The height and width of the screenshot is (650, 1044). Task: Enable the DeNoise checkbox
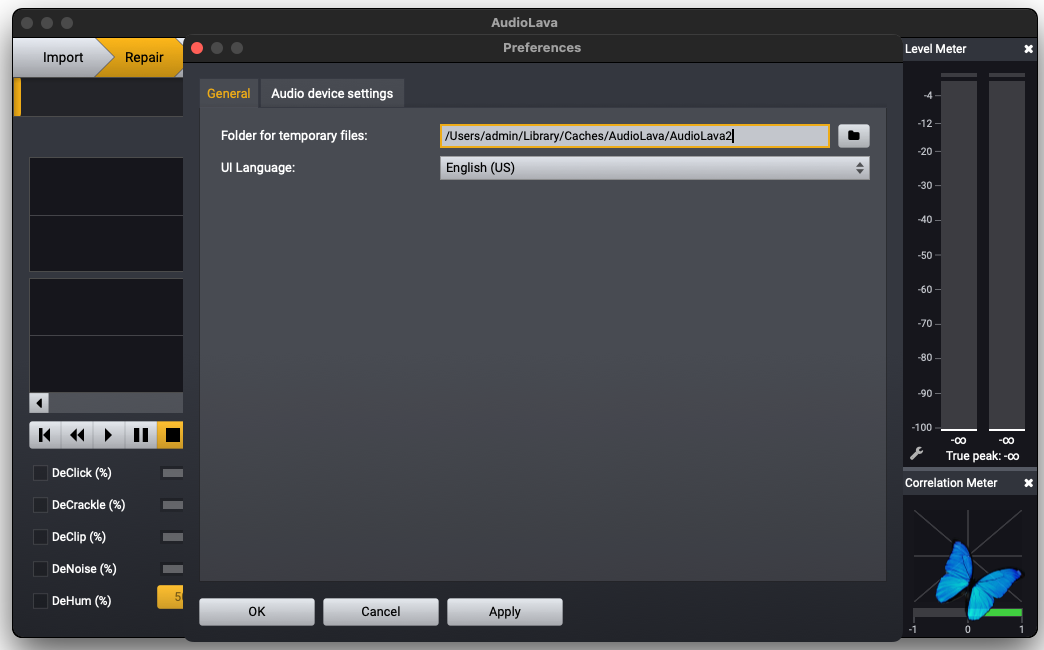tap(41, 569)
